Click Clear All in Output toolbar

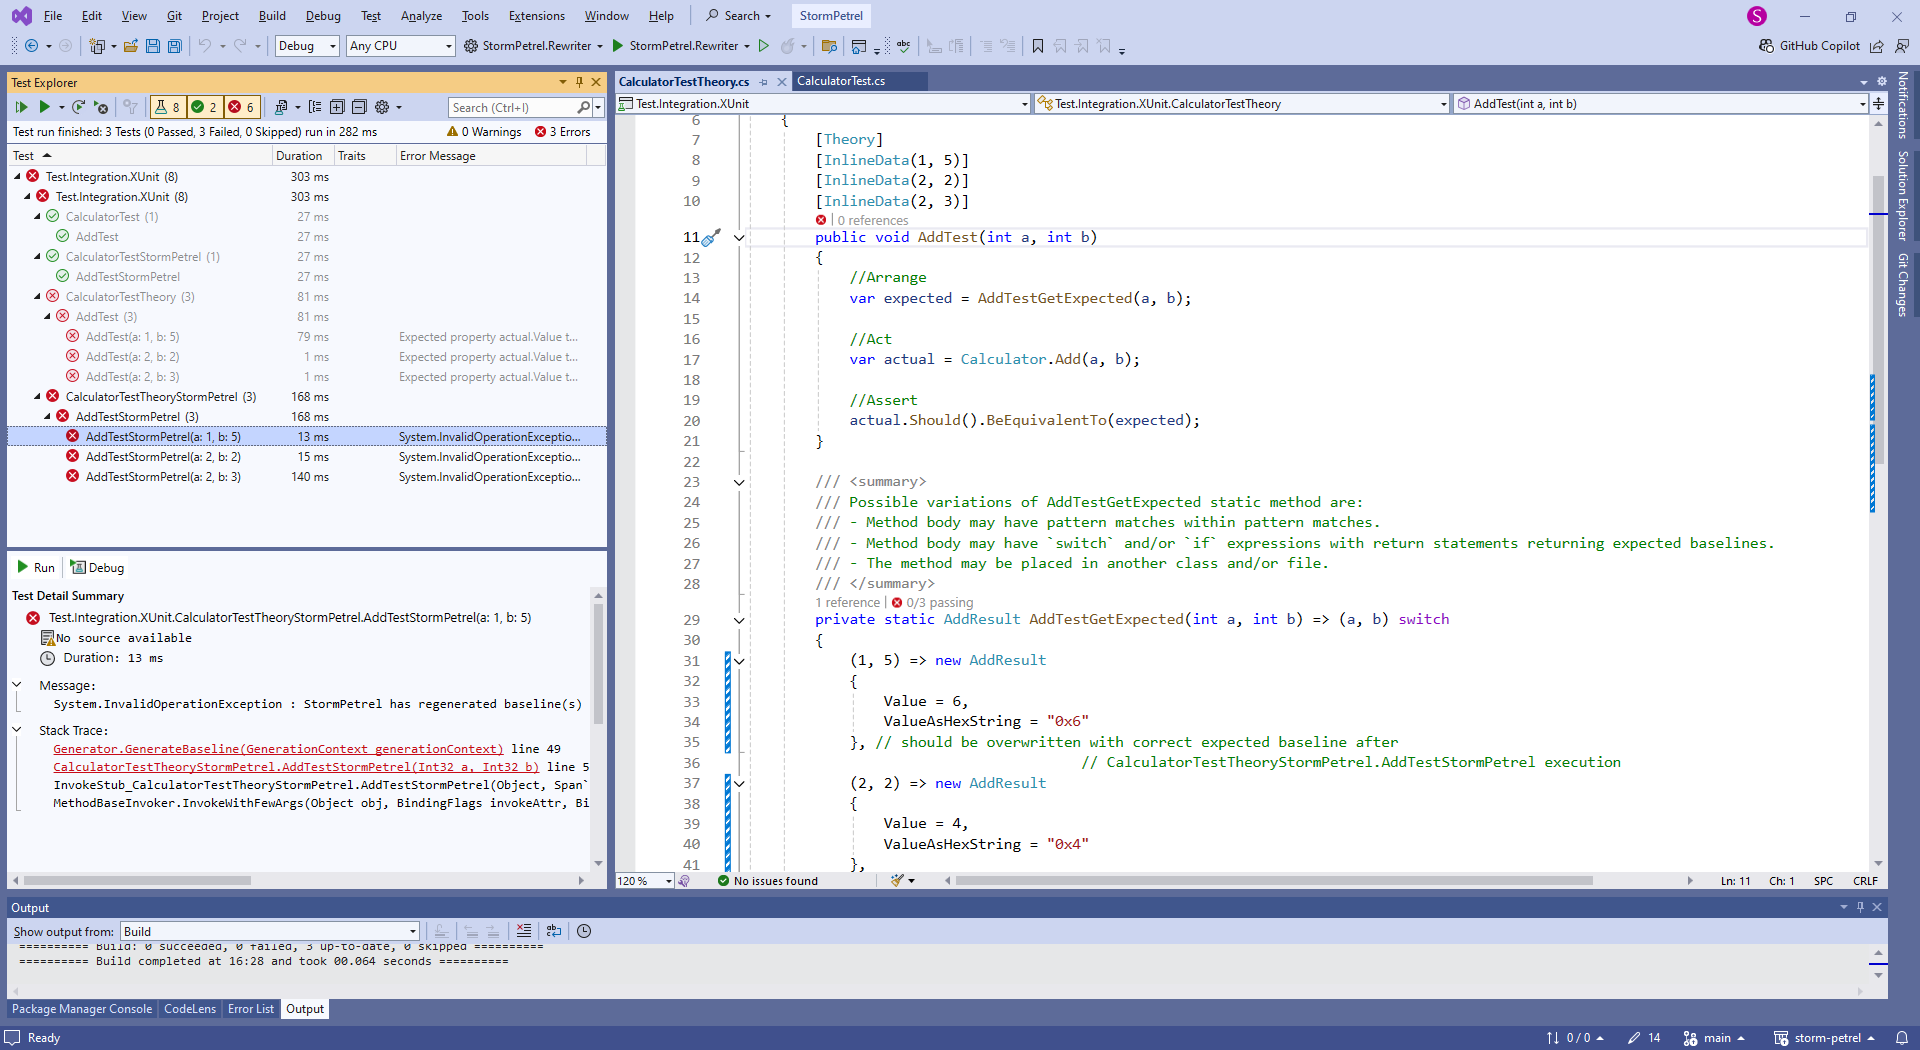click(x=524, y=931)
